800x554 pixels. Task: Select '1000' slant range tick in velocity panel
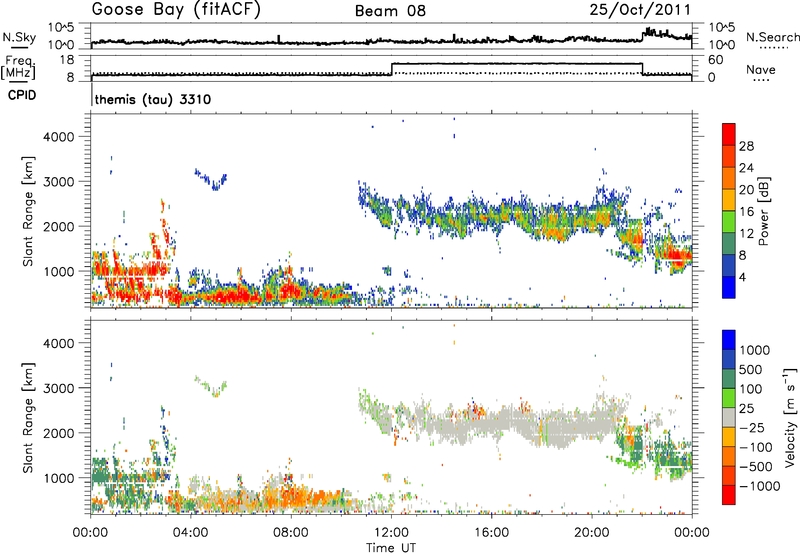pos(58,478)
